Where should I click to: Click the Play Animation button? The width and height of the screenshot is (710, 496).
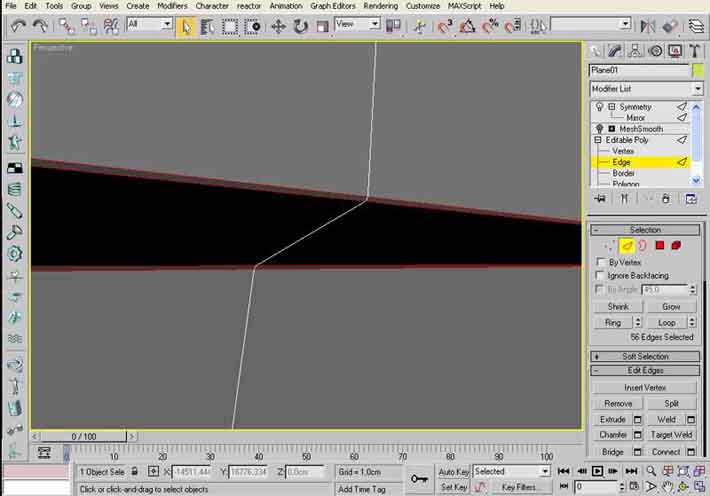pyautogui.click(x=597, y=471)
